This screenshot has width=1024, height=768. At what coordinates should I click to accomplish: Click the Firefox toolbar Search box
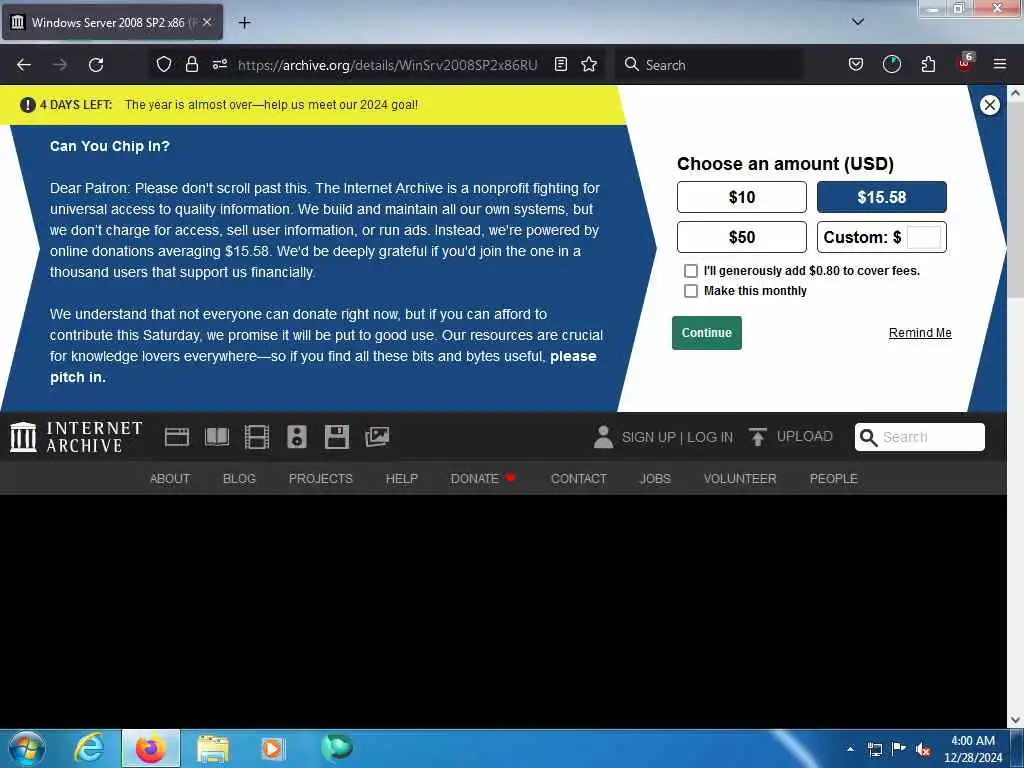point(709,65)
